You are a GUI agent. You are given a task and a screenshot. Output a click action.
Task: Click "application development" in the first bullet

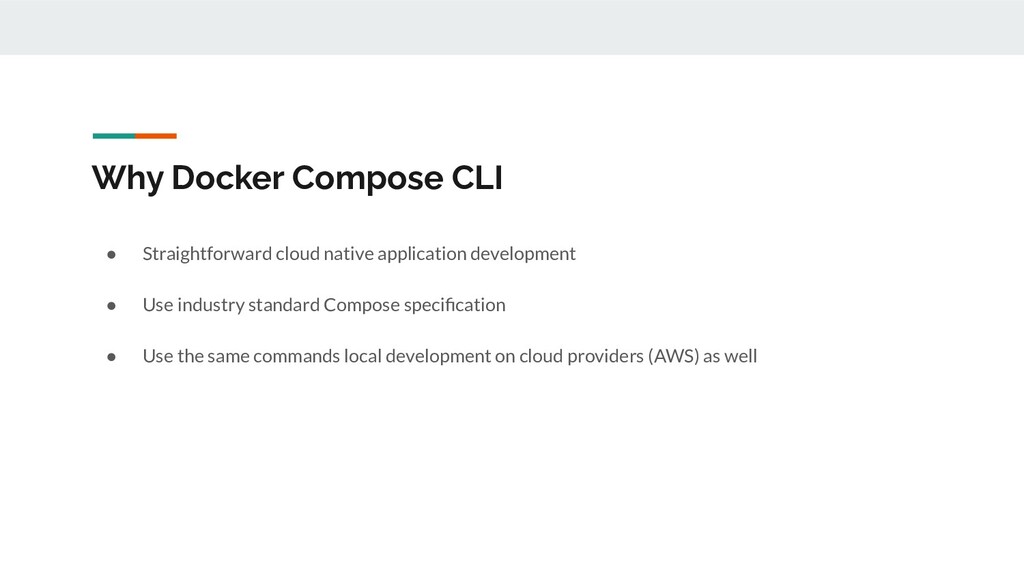(476, 253)
